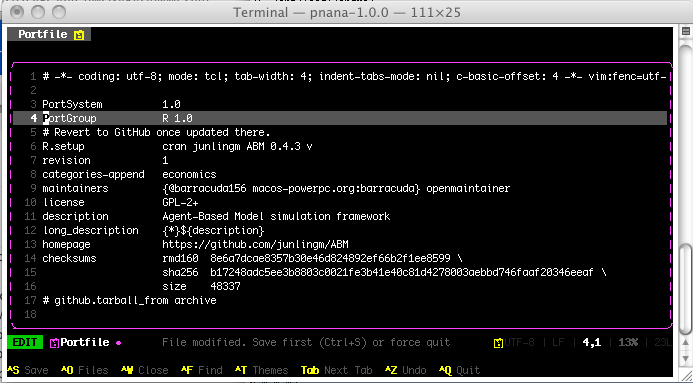693x383 pixels.
Task: Select the Portfile tab at top
Action: [49, 34]
